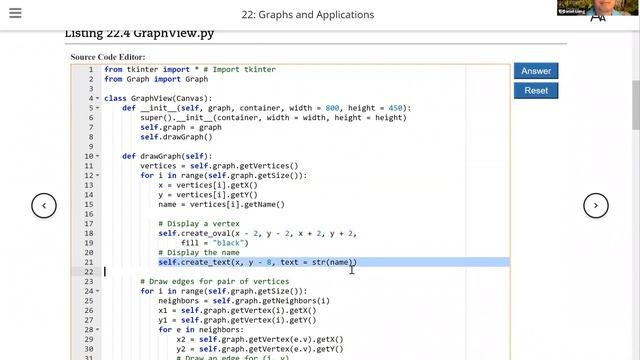Click line 2 'from Graph import Graph'
Viewport: 640px width, 360px height.
156,79
